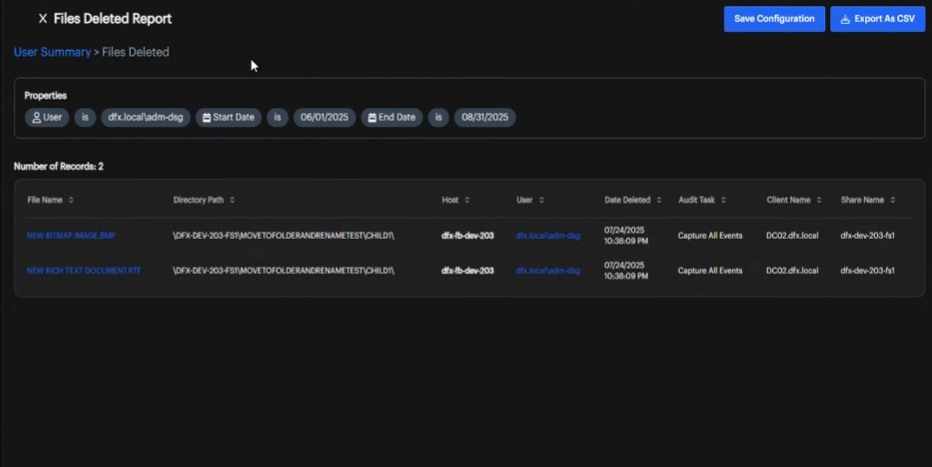Viewport: 932px width, 467px height.
Task: Click the user icon in User chip
Action: coord(36,118)
